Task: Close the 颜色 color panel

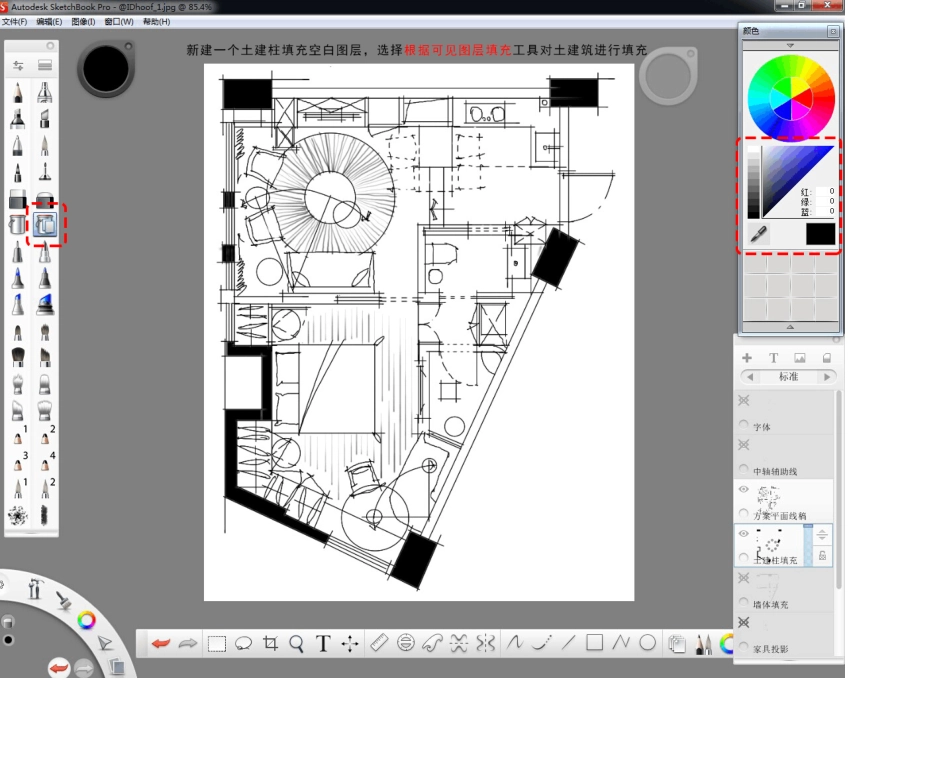Action: coord(833,31)
